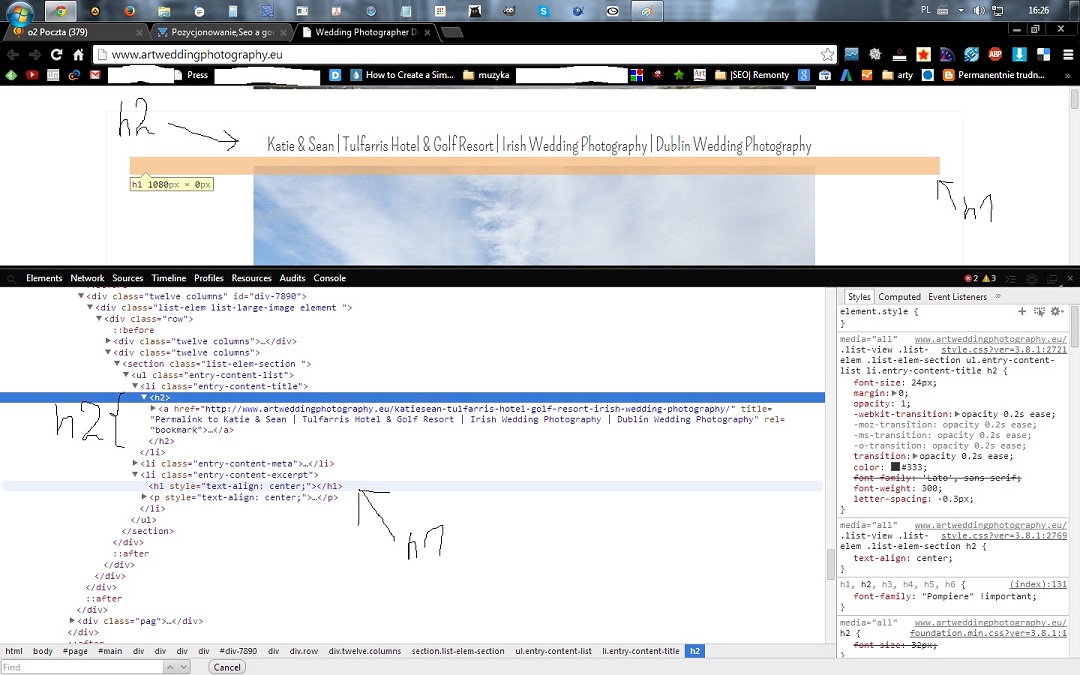
Task: Collapse the selected h2 node
Action: (145, 397)
